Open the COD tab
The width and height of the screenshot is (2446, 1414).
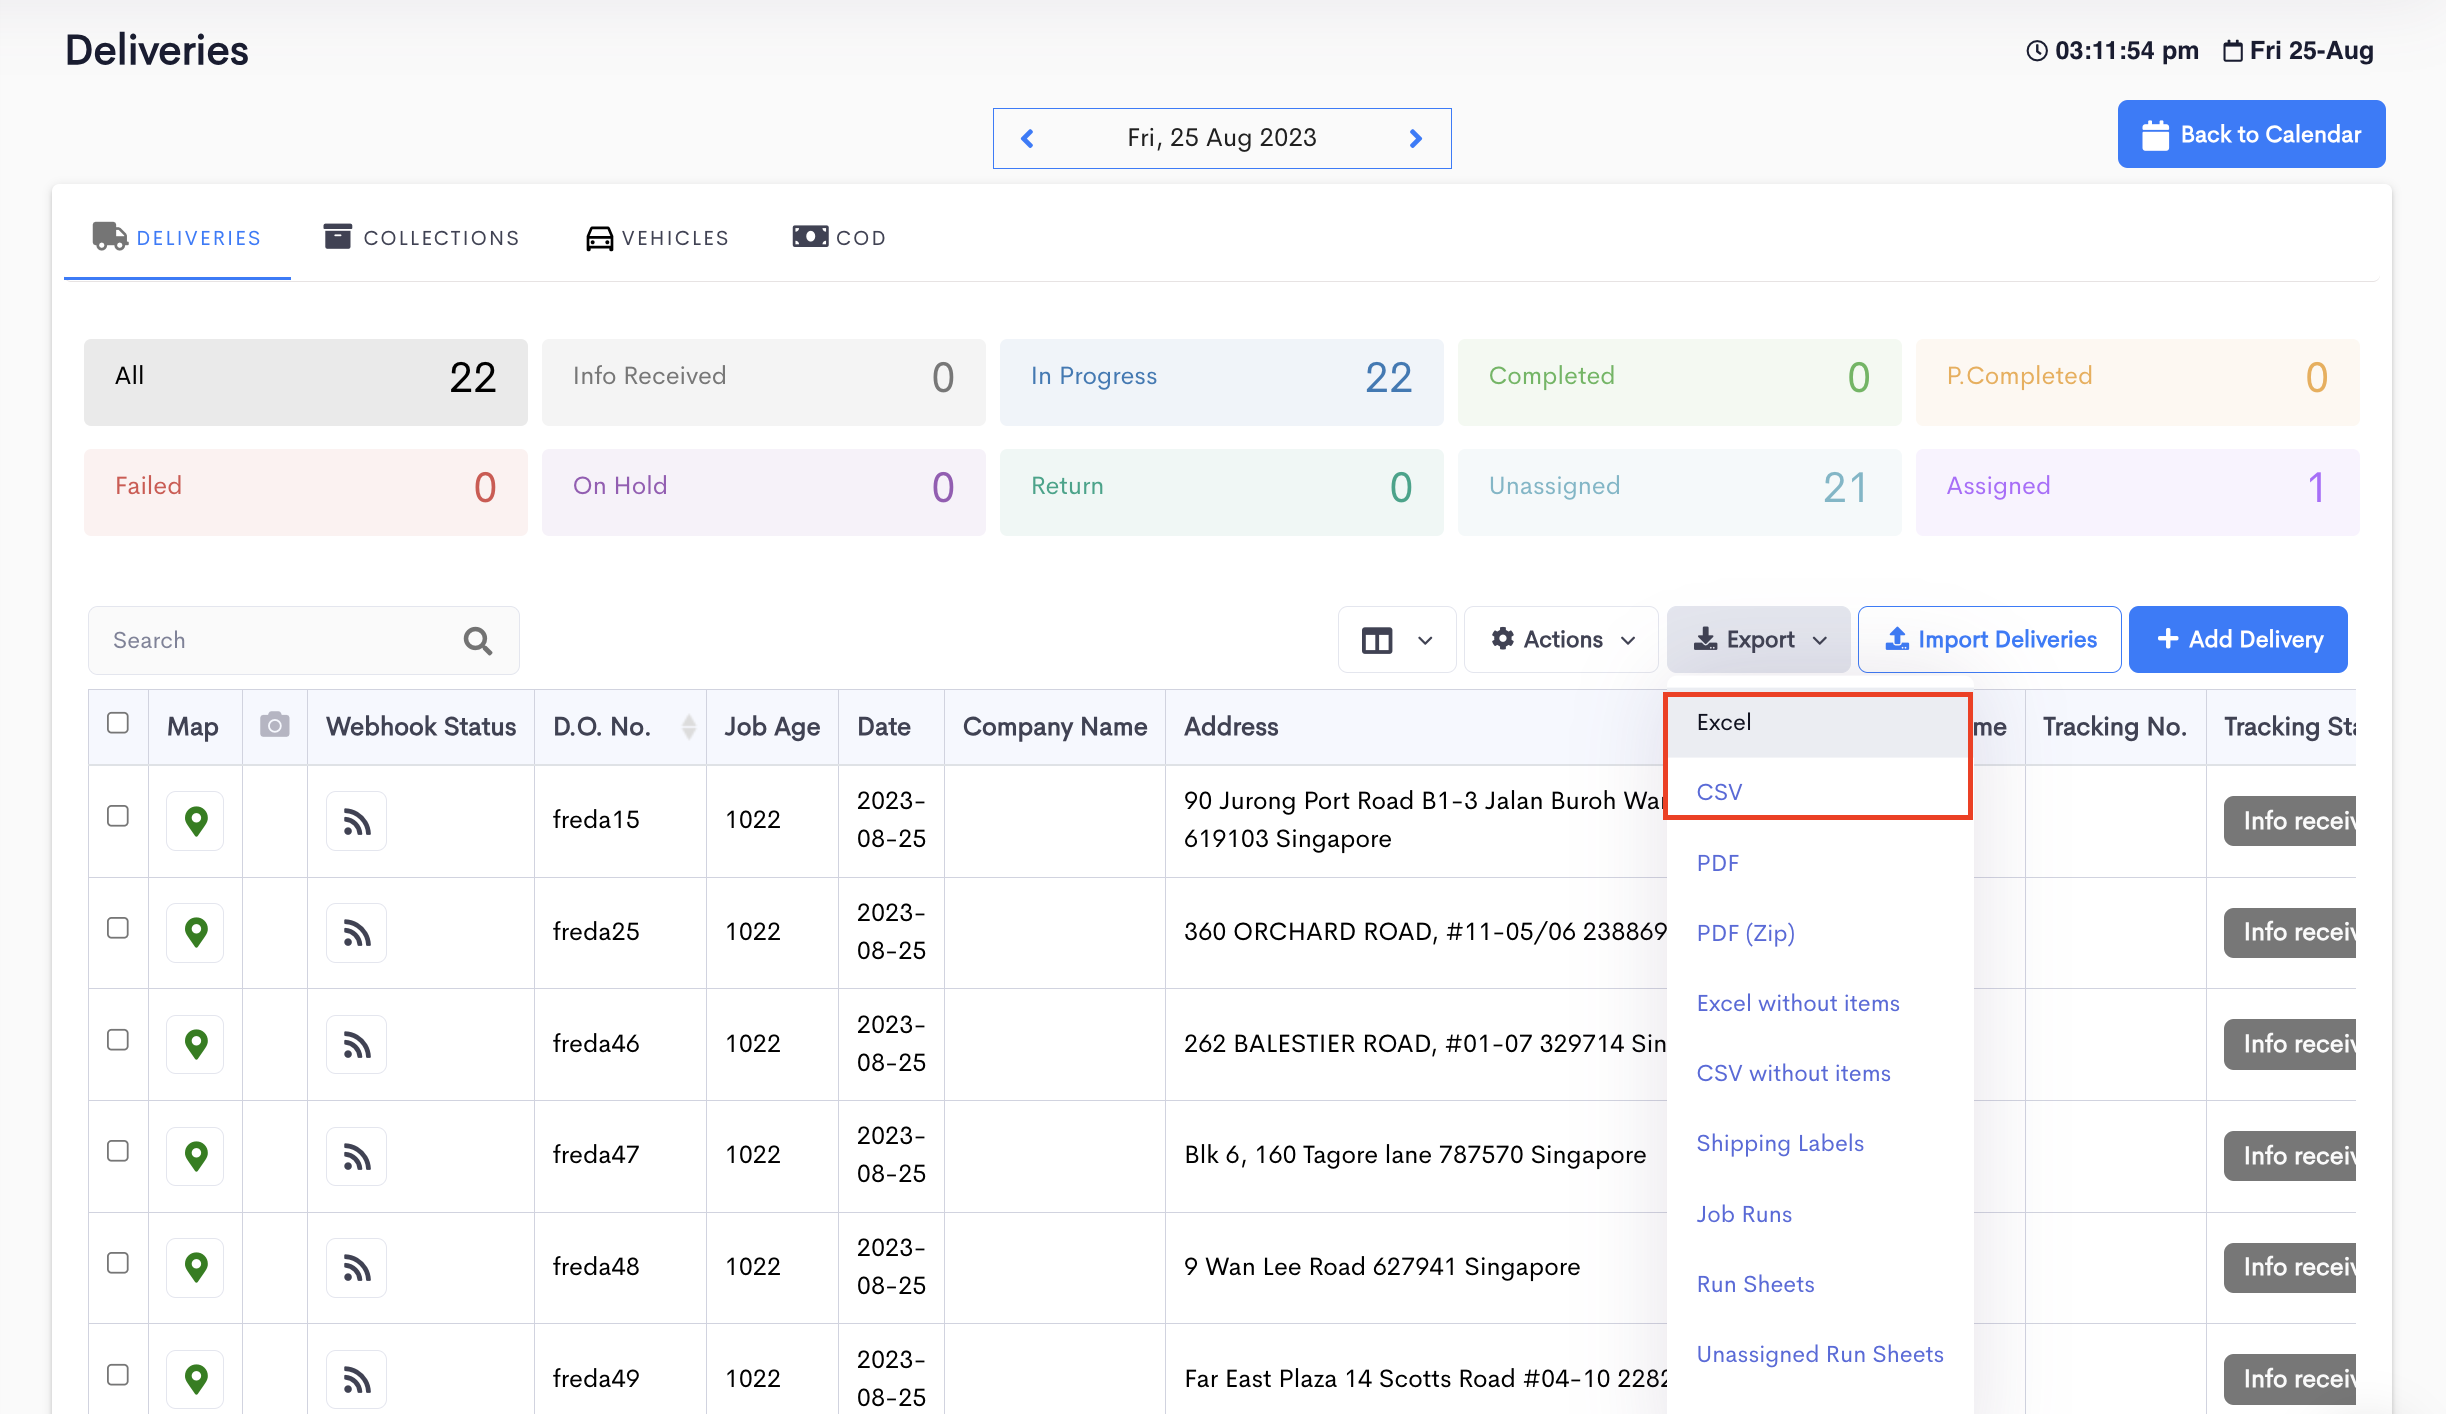click(x=839, y=238)
